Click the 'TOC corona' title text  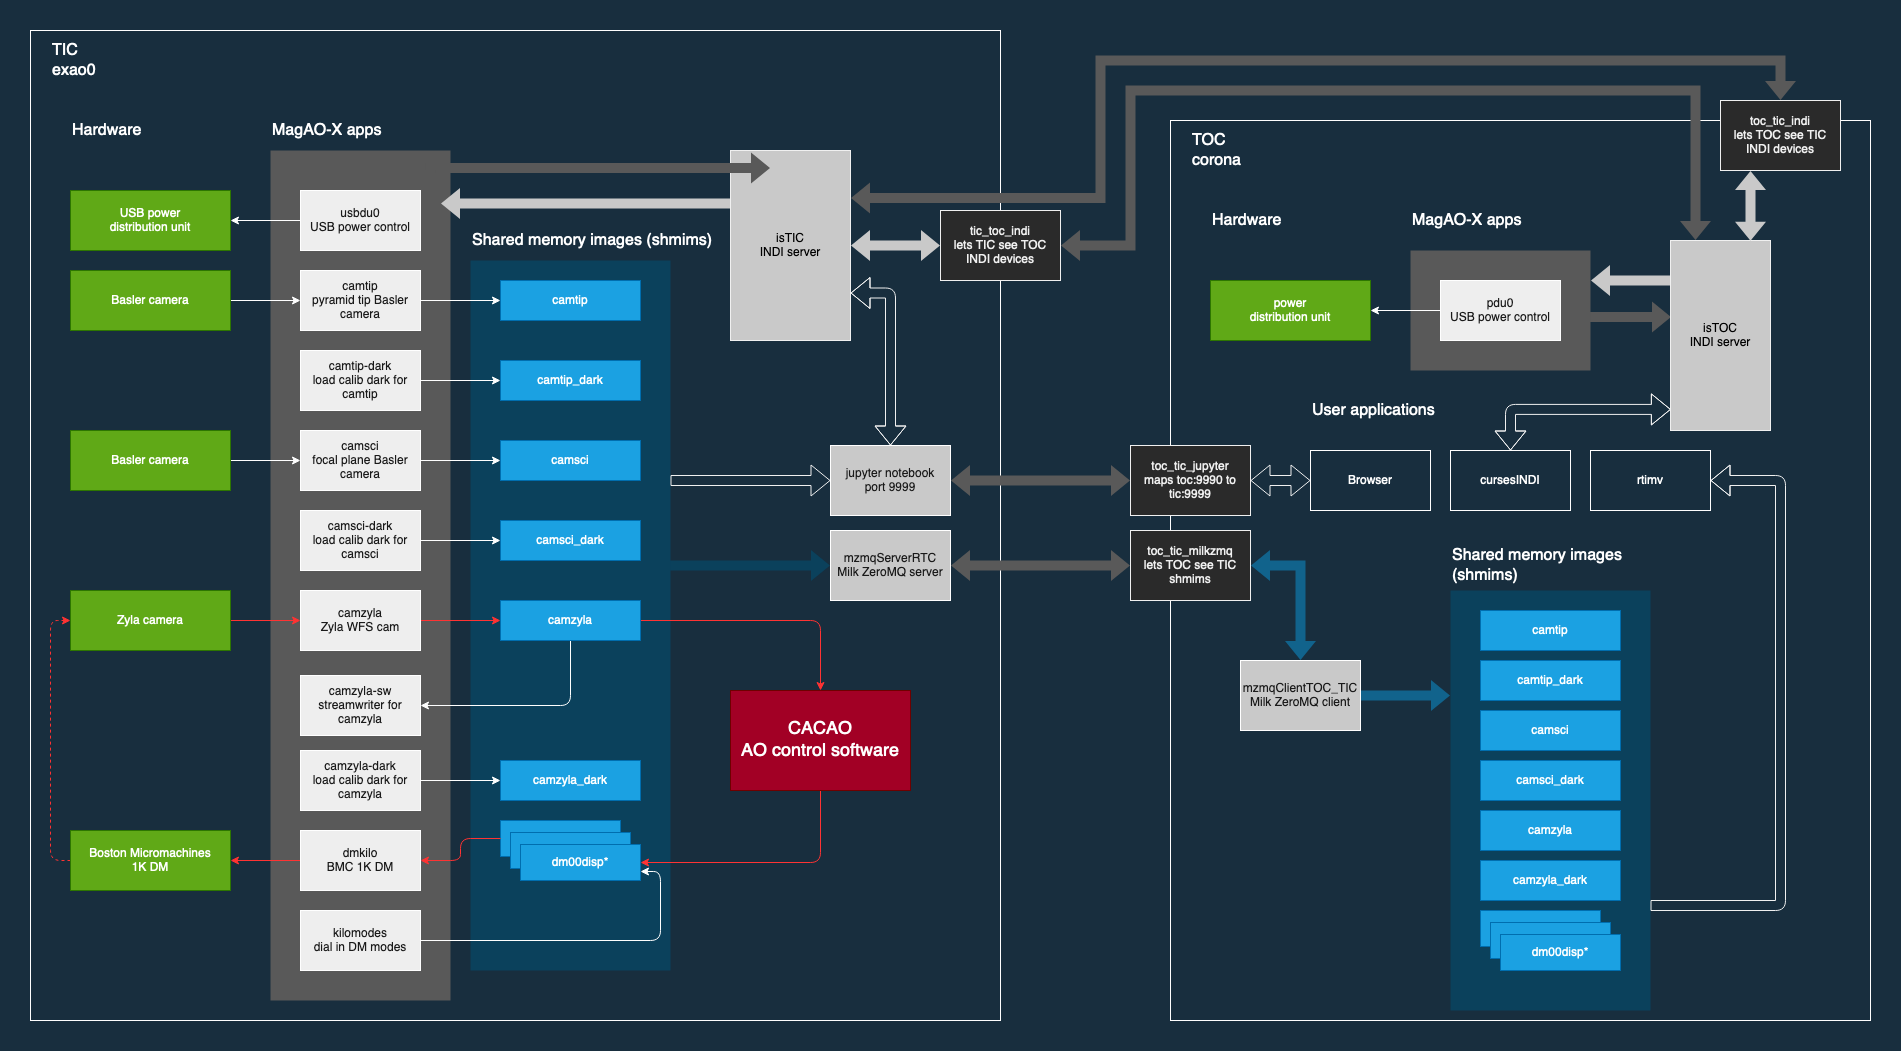[x=1216, y=149]
